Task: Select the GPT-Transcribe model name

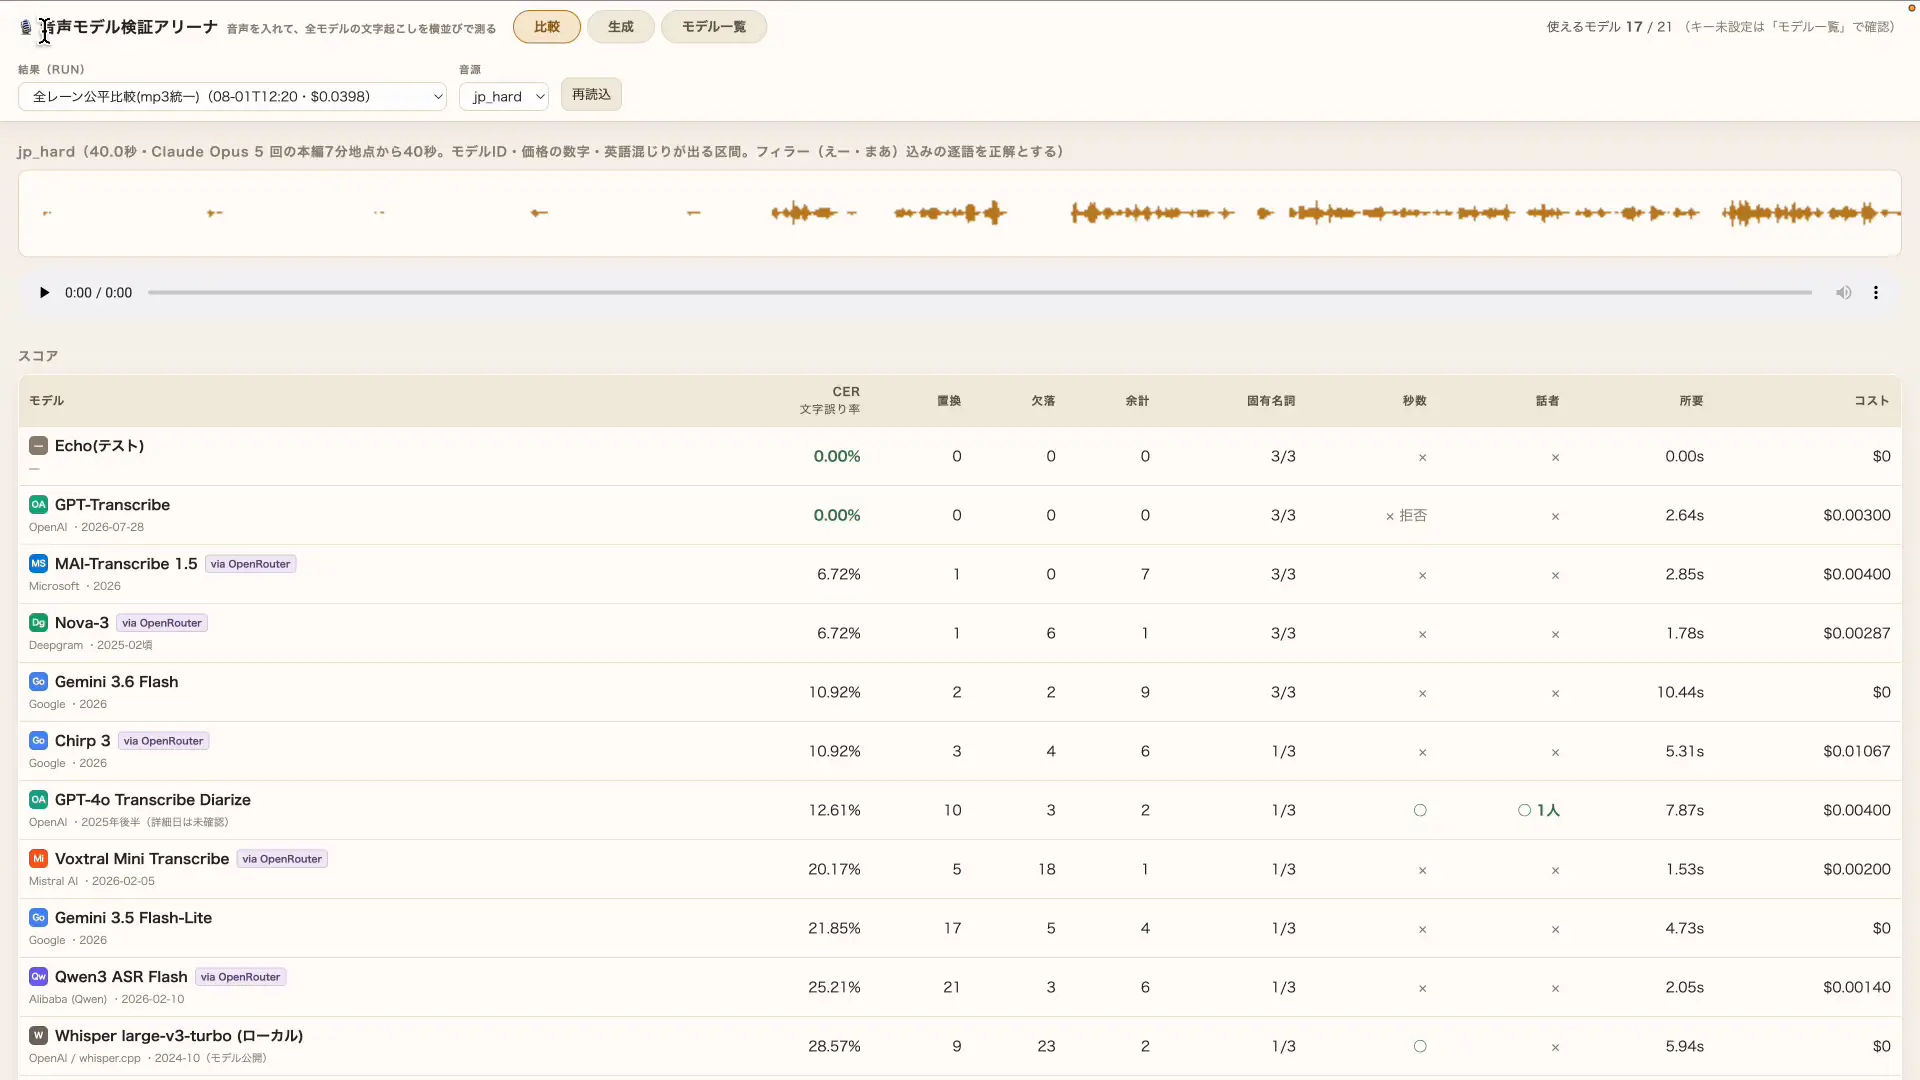Action: coord(112,505)
